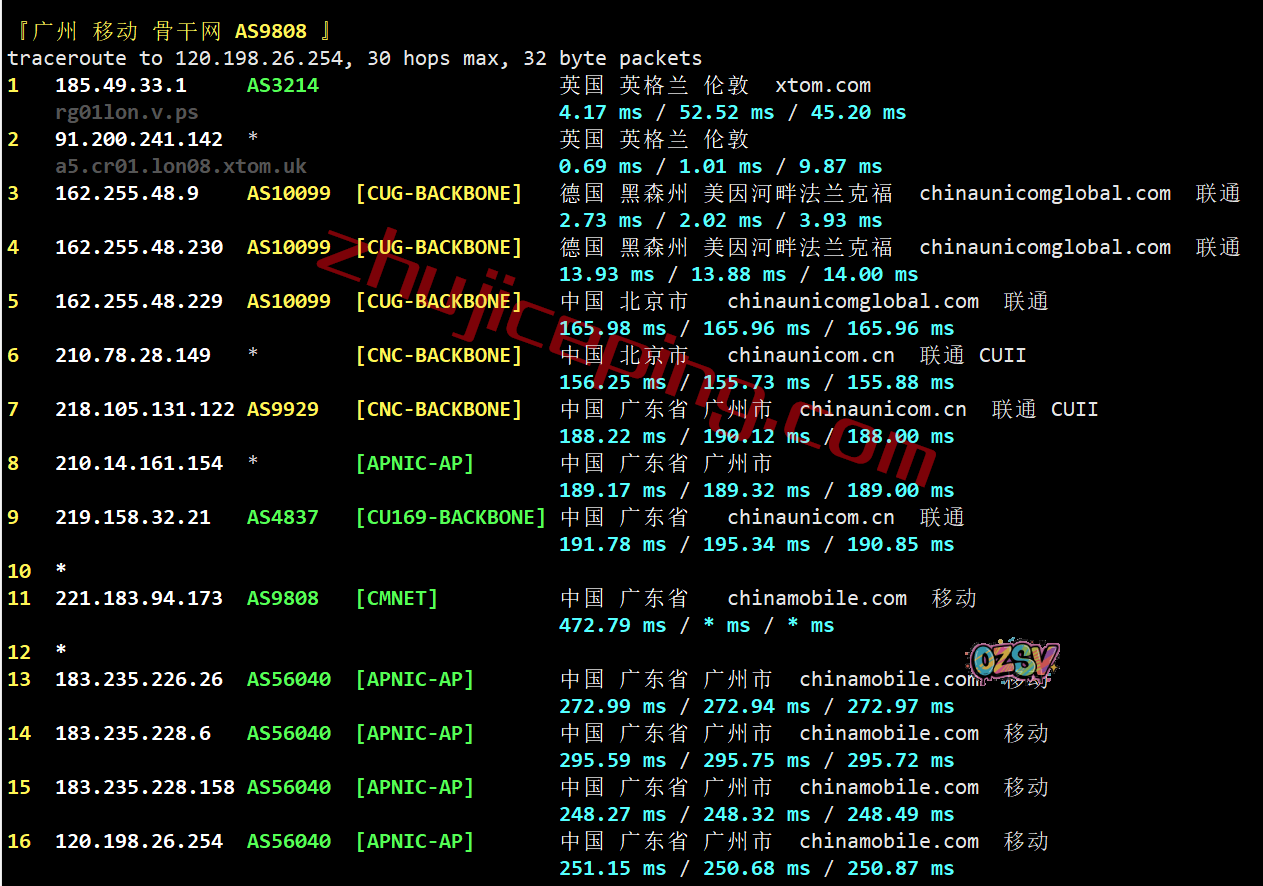Image resolution: width=1263 pixels, height=886 pixels.
Task: Click the asterisk on hop 10
Action: tap(61, 572)
